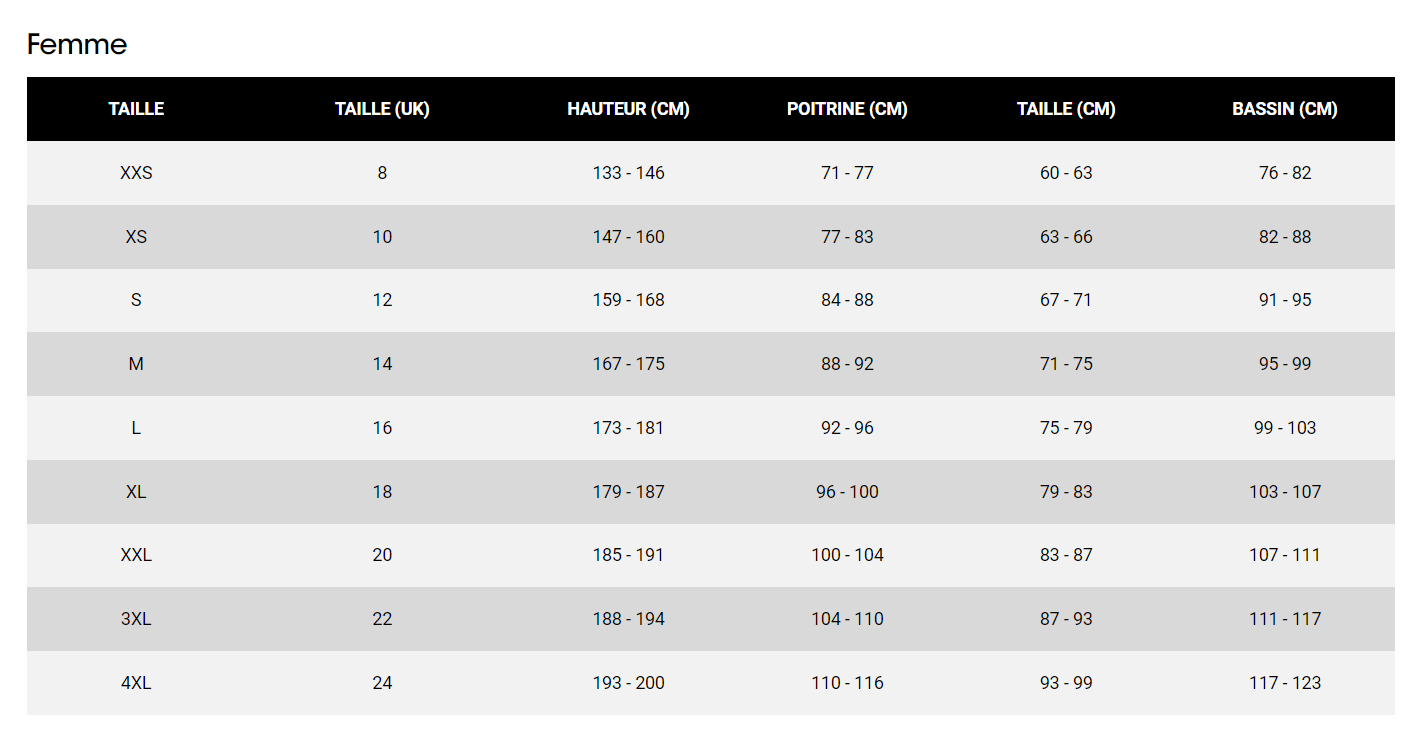Viewport: 1418px width, 743px height.
Task: Click waist range 60 - 63
Action: pos(1066,173)
